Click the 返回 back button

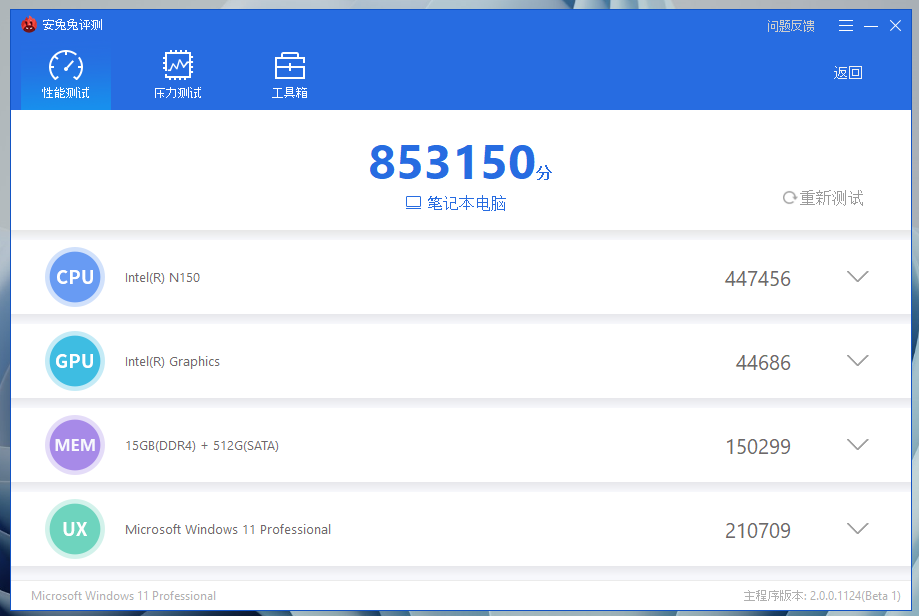[847, 73]
